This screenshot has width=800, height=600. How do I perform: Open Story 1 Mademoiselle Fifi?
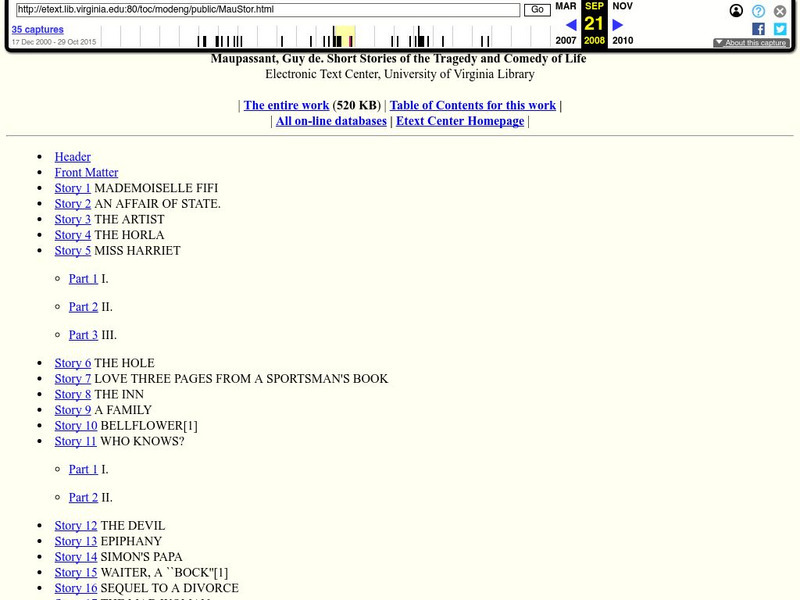coord(72,188)
